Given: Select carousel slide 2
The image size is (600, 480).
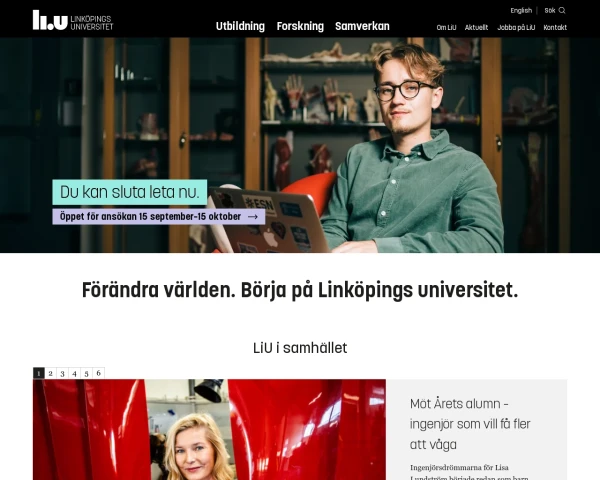Looking at the screenshot, I should 51,373.
